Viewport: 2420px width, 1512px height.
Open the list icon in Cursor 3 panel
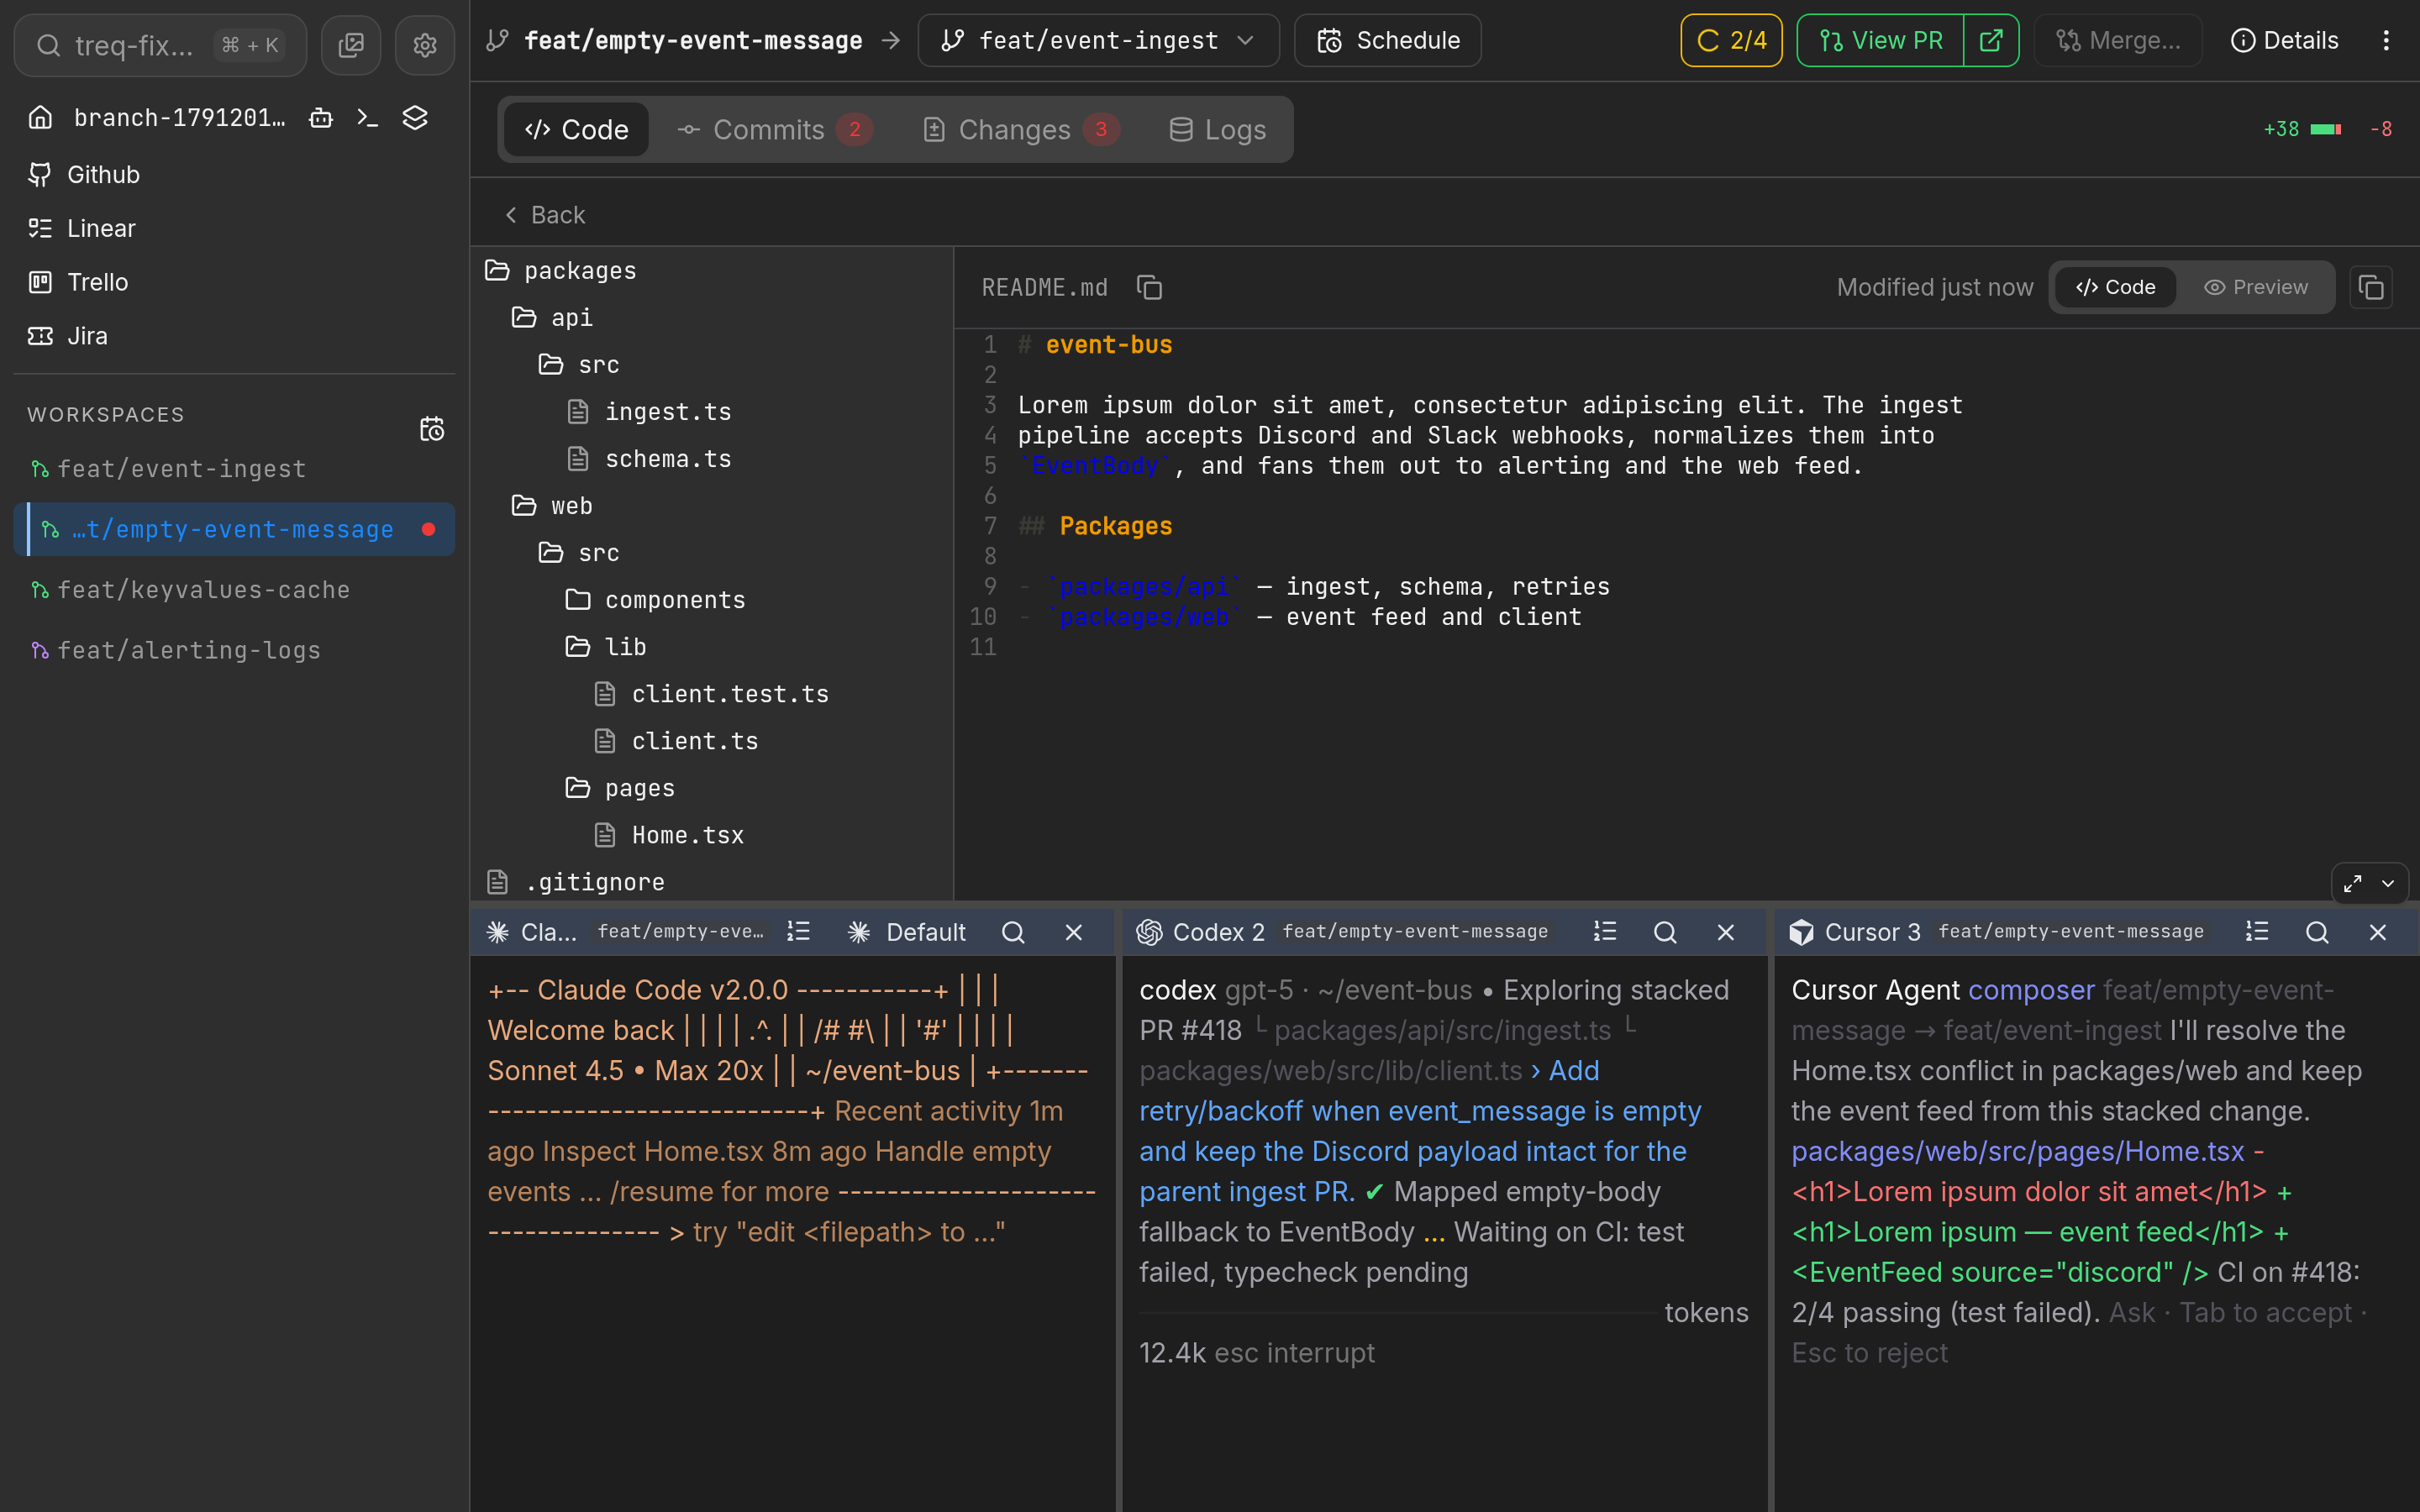coord(2257,932)
